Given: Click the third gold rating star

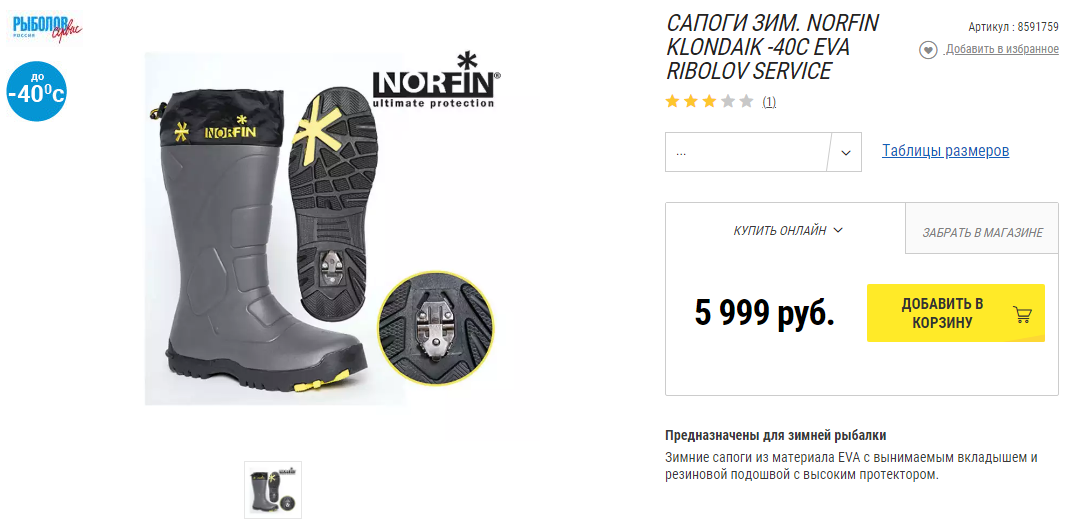Looking at the screenshot, I should [710, 102].
